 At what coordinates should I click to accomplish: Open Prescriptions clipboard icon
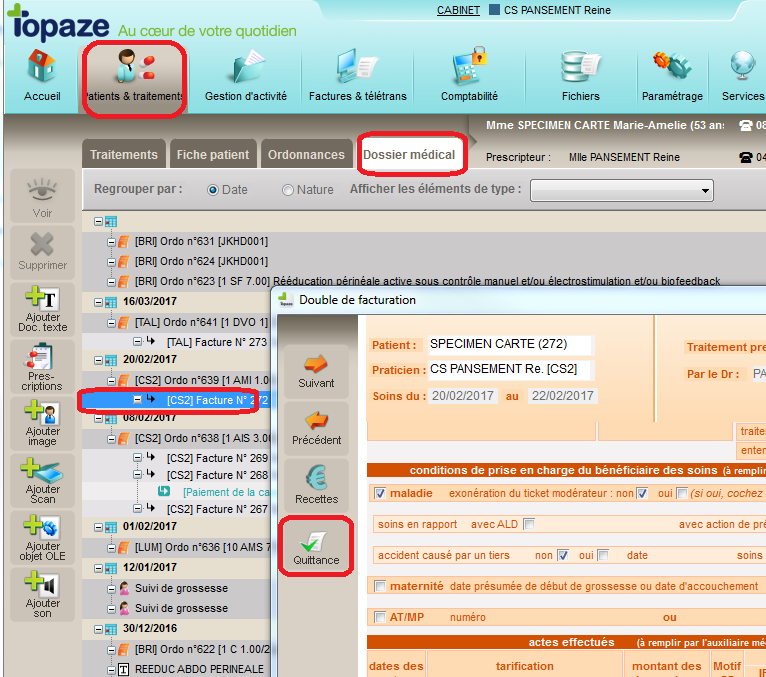(x=42, y=366)
